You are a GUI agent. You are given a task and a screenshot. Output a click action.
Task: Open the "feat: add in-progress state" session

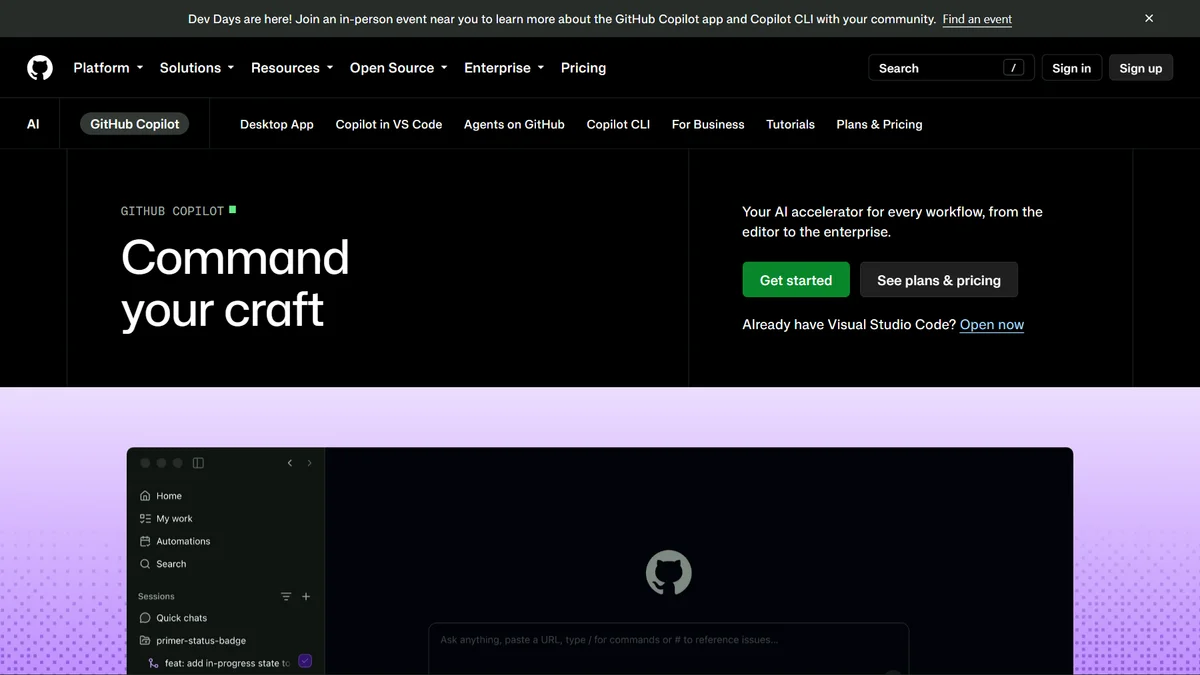(219, 663)
